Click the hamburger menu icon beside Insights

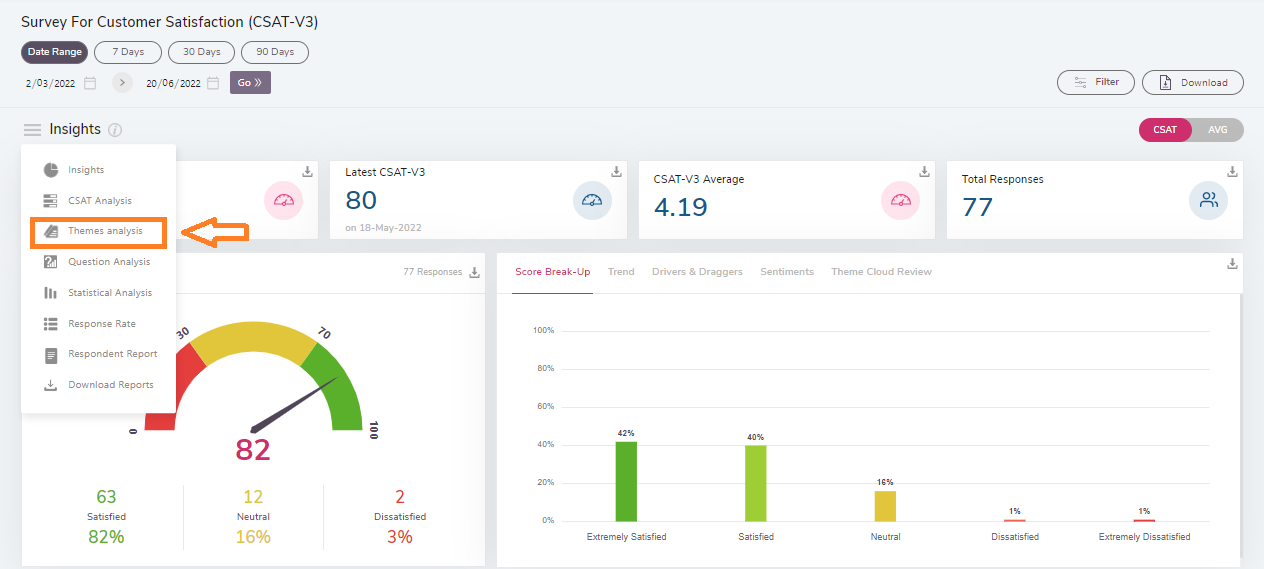pyautogui.click(x=32, y=130)
